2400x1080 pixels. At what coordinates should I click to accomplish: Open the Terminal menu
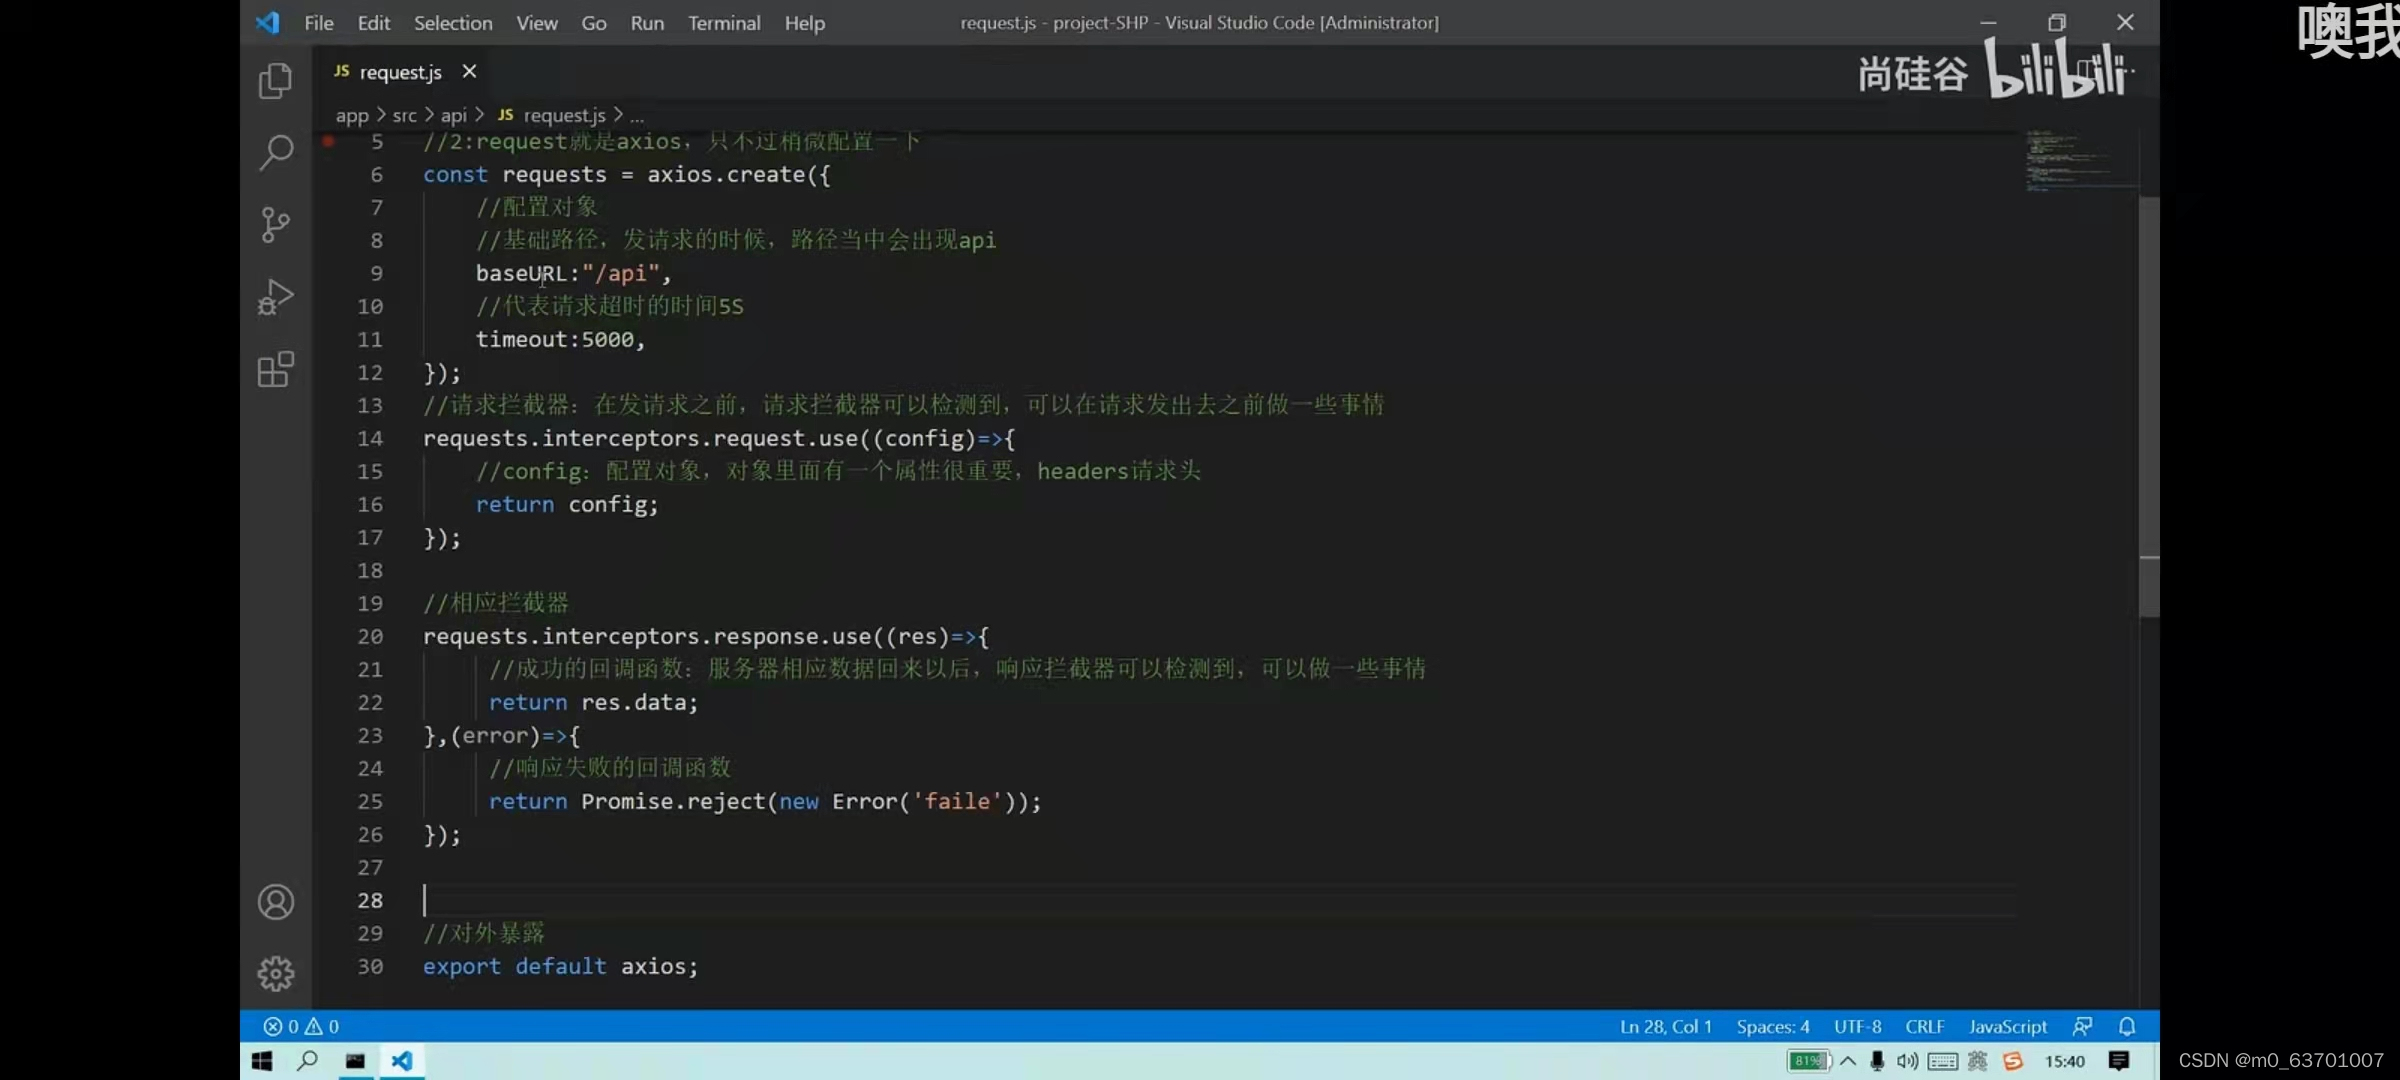[x=723, y=23]
